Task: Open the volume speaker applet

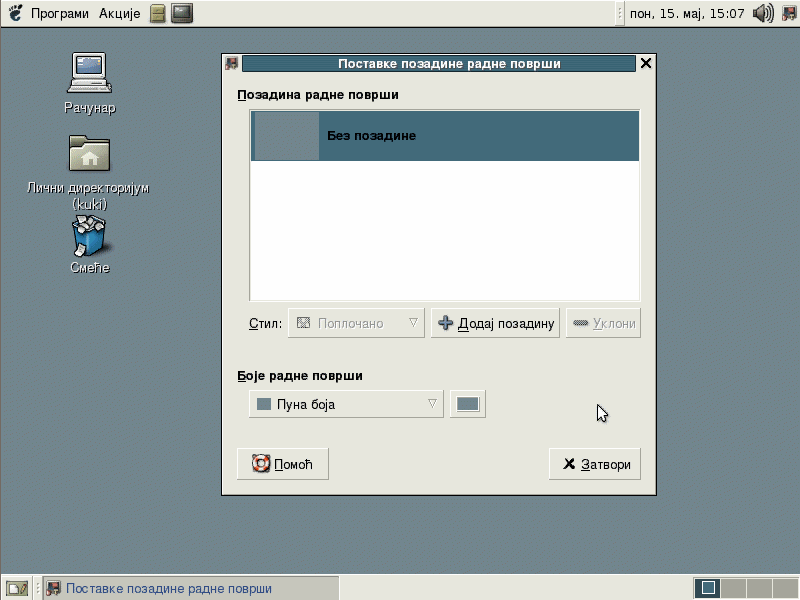Action: [763, 13]
